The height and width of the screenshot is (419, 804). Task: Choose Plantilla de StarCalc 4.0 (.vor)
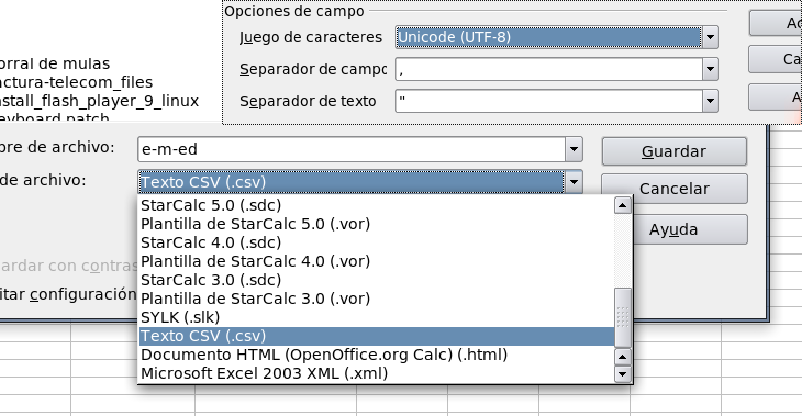(255, 261)
